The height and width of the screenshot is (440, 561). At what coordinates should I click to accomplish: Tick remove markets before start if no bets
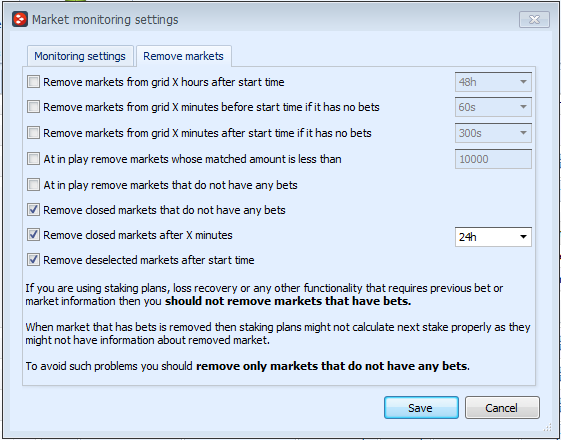pyautogui.click(x=34, y=107)
